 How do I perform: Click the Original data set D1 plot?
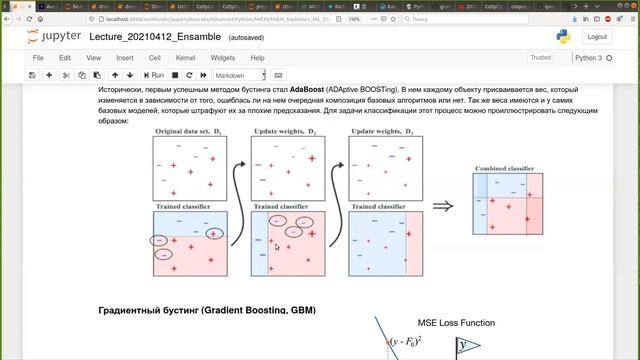pyautogui.click(x=190, y=168)
